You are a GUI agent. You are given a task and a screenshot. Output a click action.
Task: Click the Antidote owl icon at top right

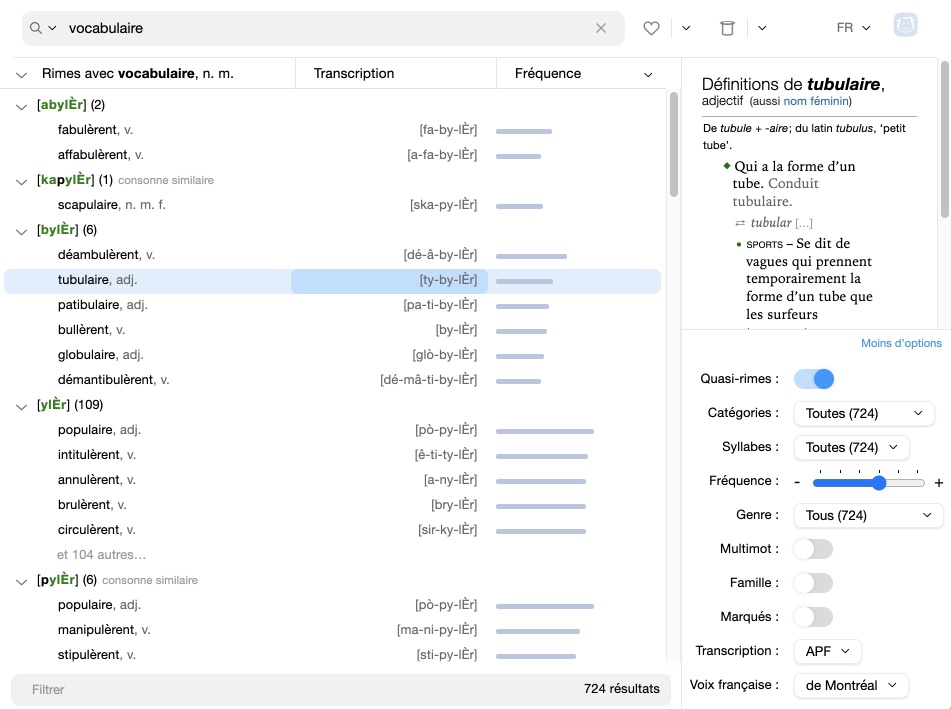pyautogui.click(x=905, y=26)
